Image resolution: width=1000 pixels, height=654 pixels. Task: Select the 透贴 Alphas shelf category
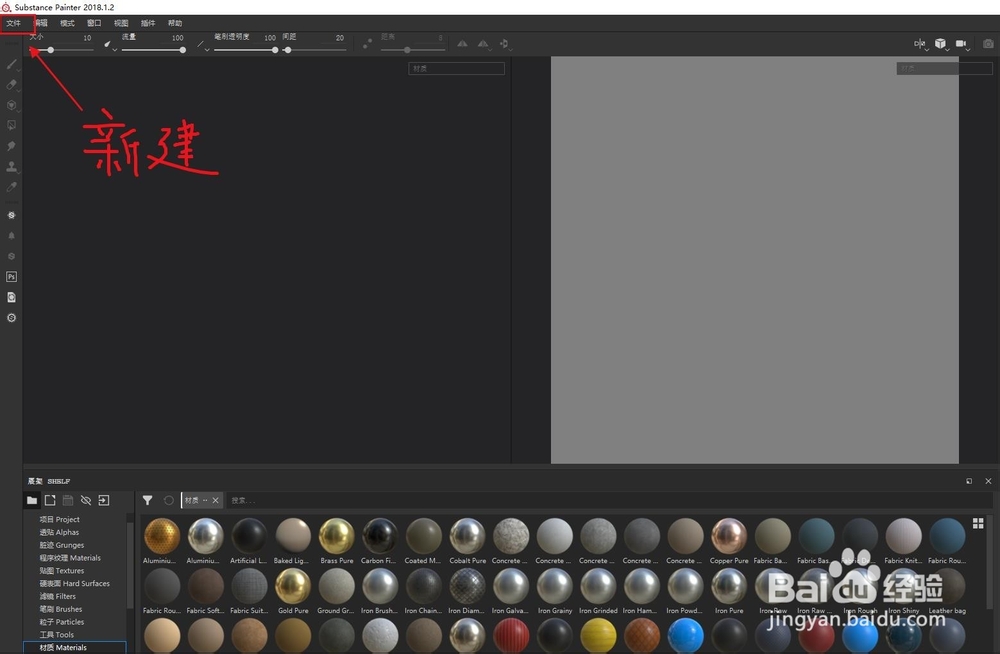59,532
